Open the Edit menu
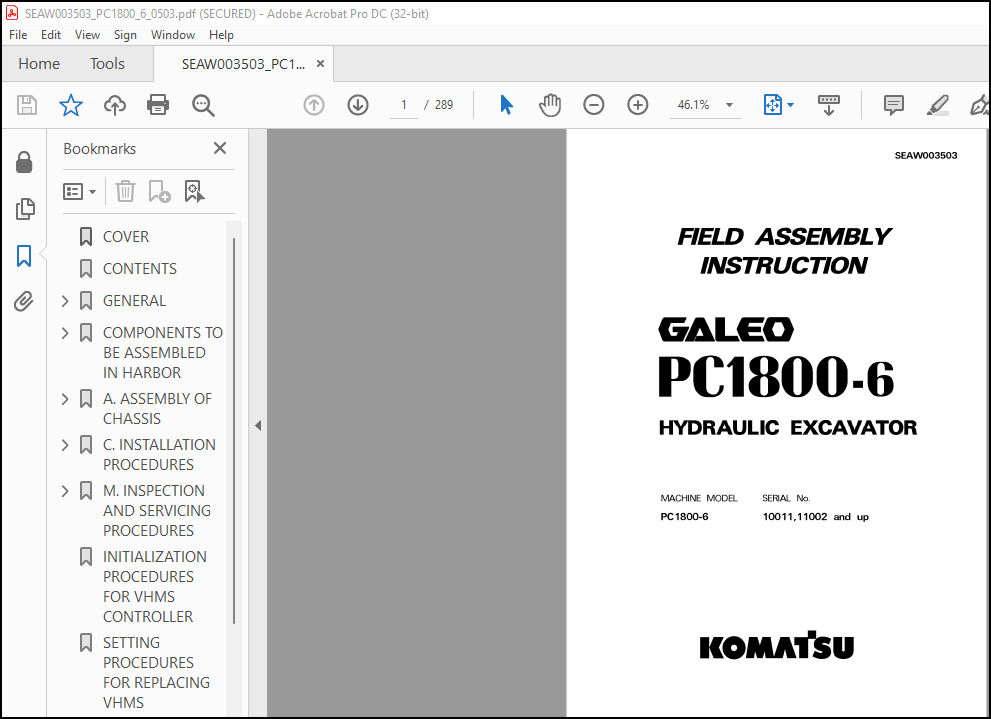This screenshot has width=991, height=719. pyautogui.click(x=51, y=35)
